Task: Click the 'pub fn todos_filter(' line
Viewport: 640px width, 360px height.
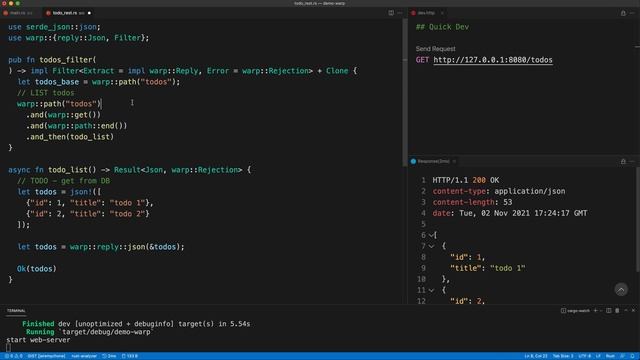Action: 52,60
